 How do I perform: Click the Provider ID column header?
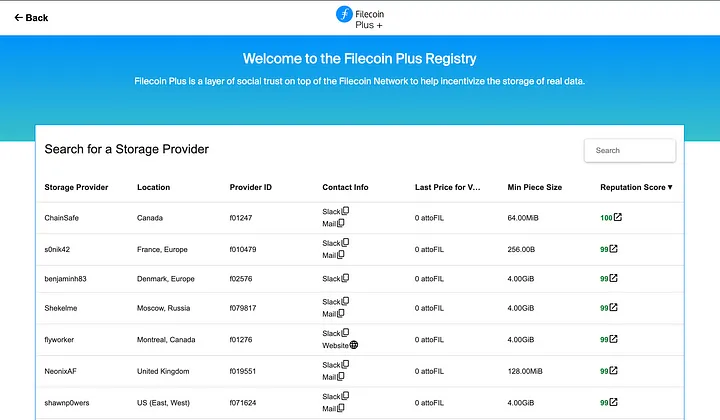click(x=251, y=187)
